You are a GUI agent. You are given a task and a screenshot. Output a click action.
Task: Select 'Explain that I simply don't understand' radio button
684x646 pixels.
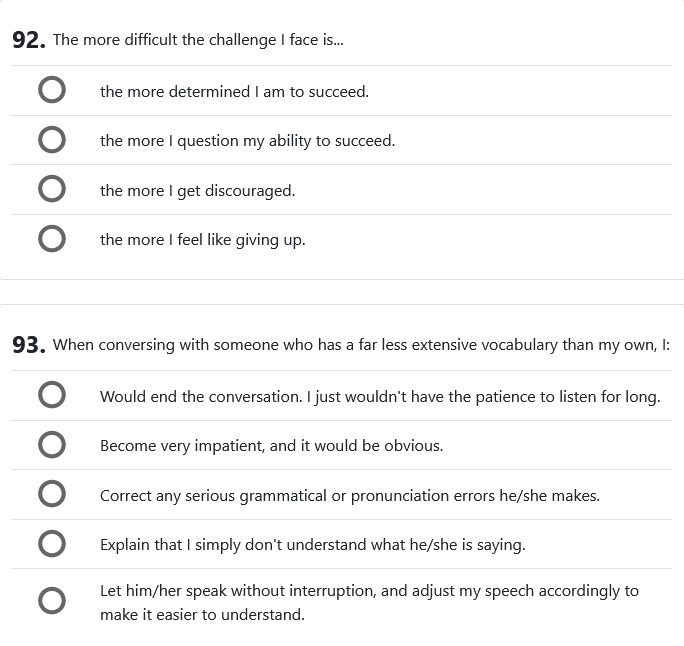coord(52,544)
